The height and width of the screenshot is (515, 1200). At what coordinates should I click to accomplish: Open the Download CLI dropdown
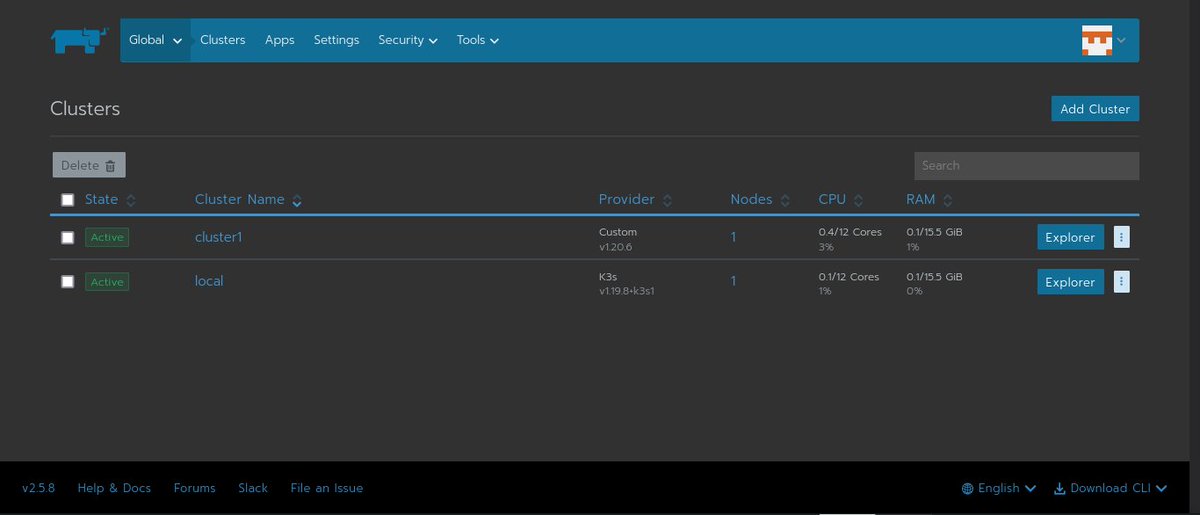(1111, 488)
